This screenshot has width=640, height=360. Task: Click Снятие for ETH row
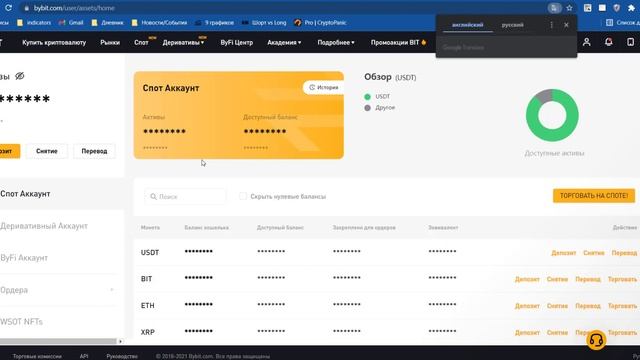558,306
